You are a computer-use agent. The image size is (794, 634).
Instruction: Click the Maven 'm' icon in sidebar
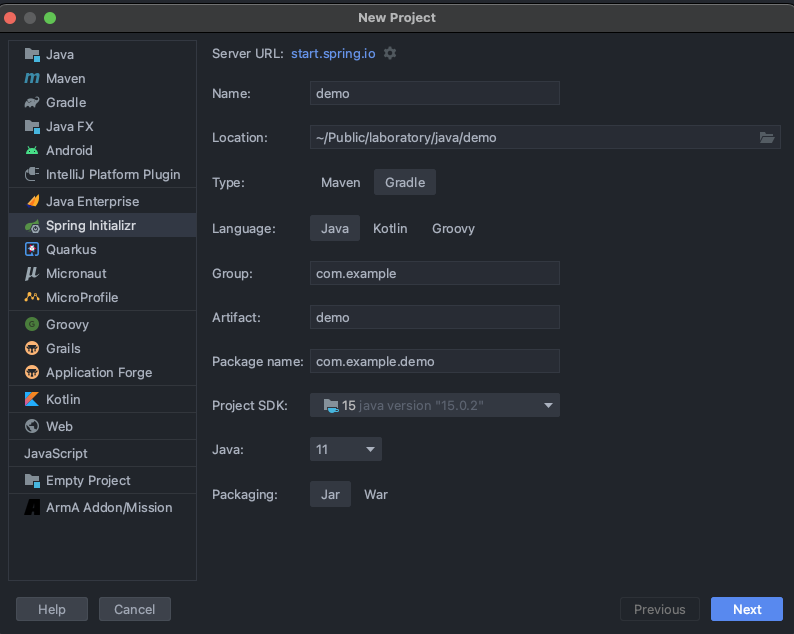click(x=32, y=78)
